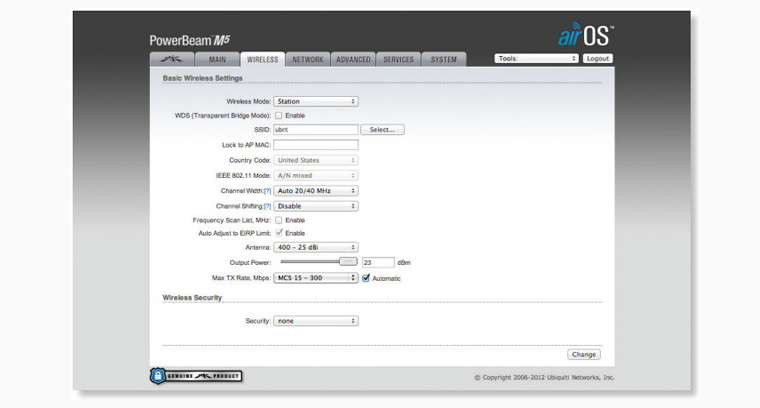
Task: Enable WDS Transparent Bridge Mode checkbox
Action: point(279,115)
